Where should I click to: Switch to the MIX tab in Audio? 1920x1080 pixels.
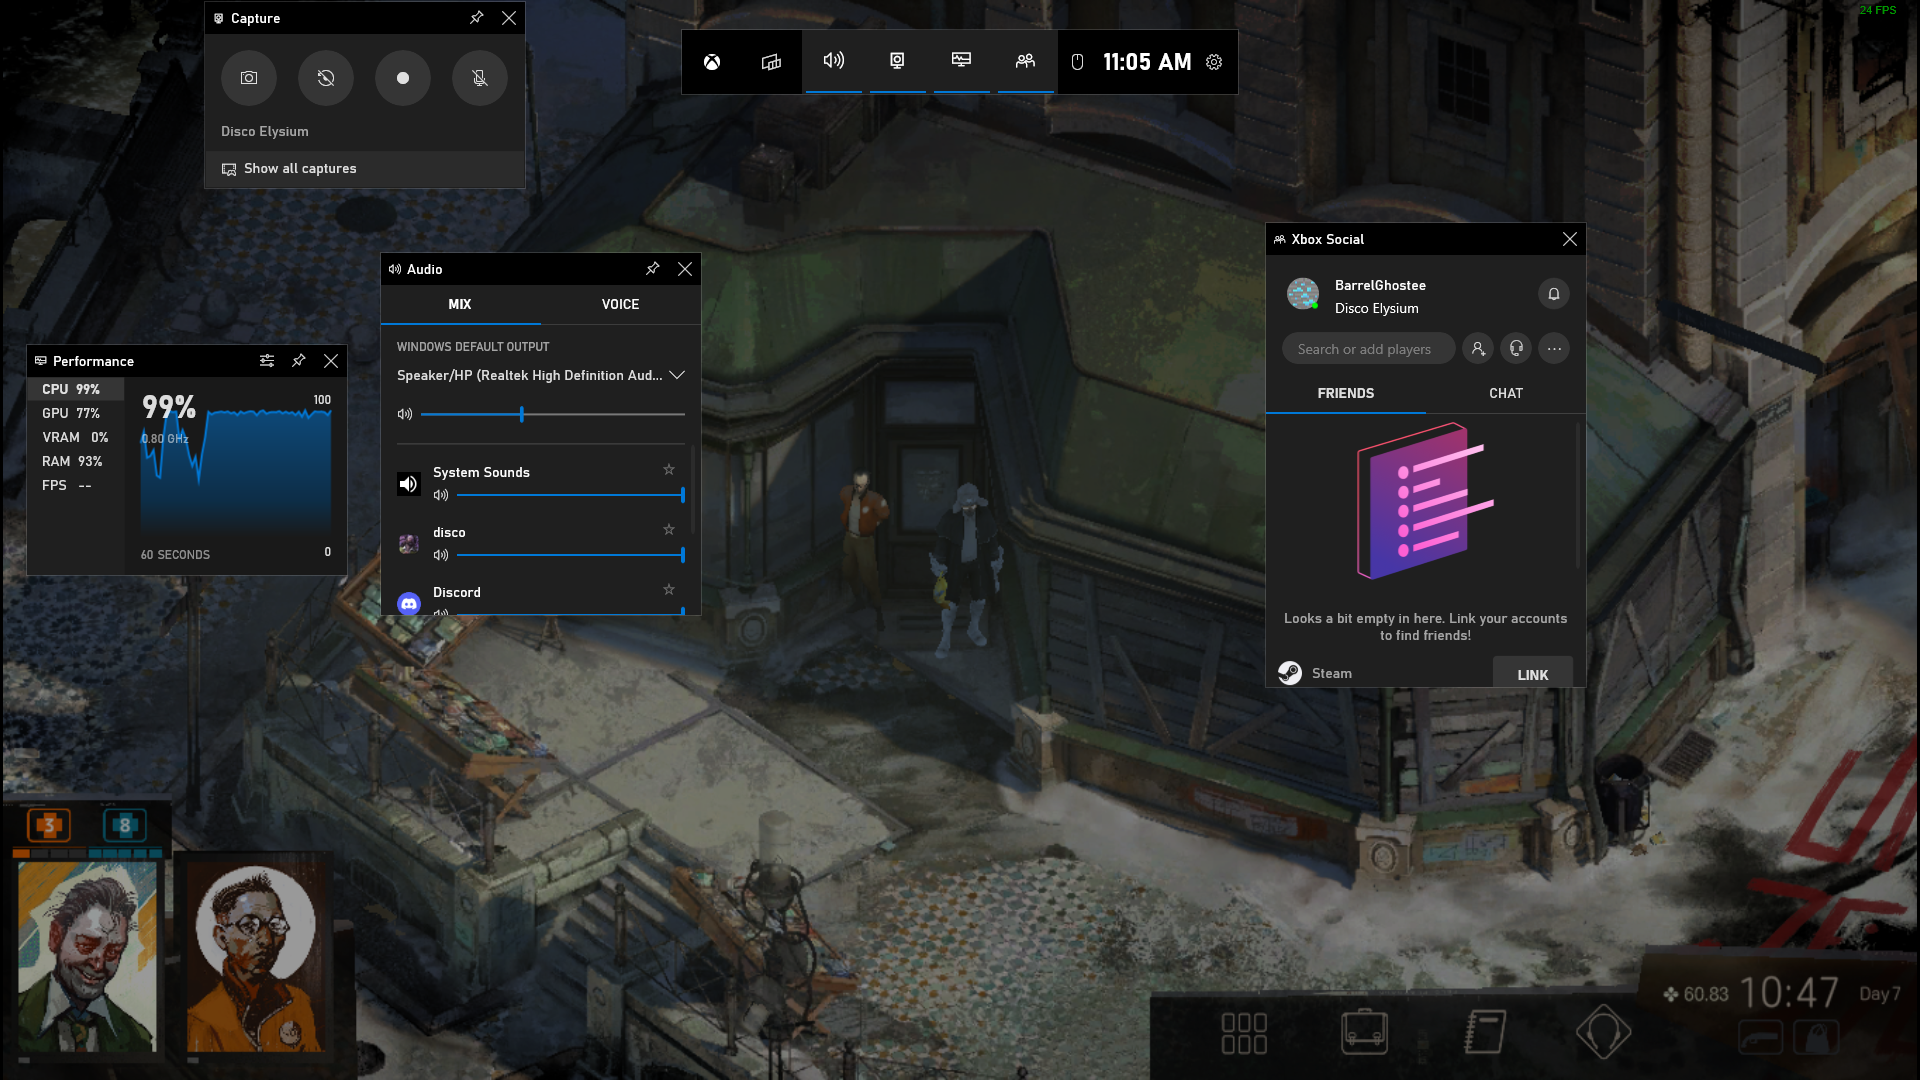pos(460,305)
